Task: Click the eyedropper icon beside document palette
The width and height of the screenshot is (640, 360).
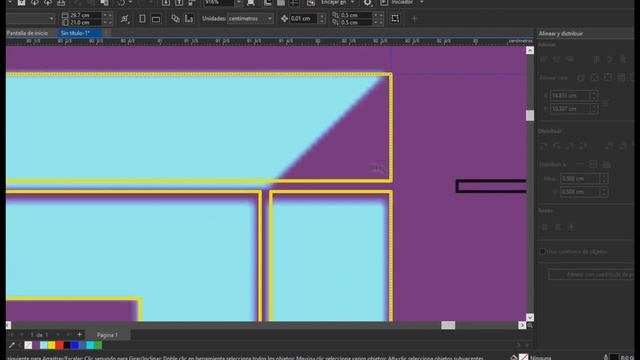Action: point(12,345)
